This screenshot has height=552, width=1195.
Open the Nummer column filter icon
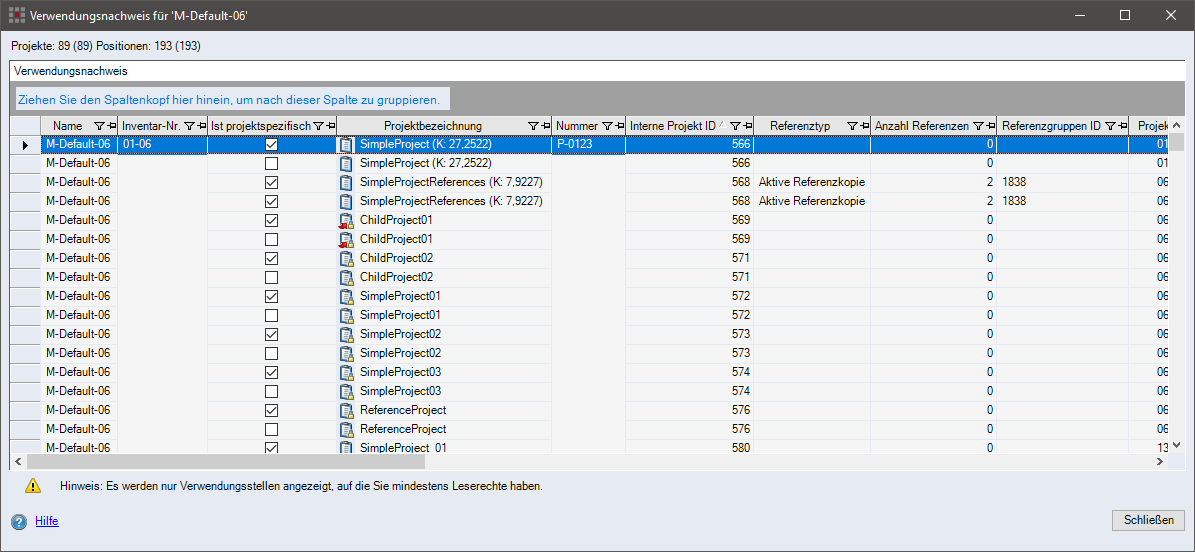[x=607, y=125]
